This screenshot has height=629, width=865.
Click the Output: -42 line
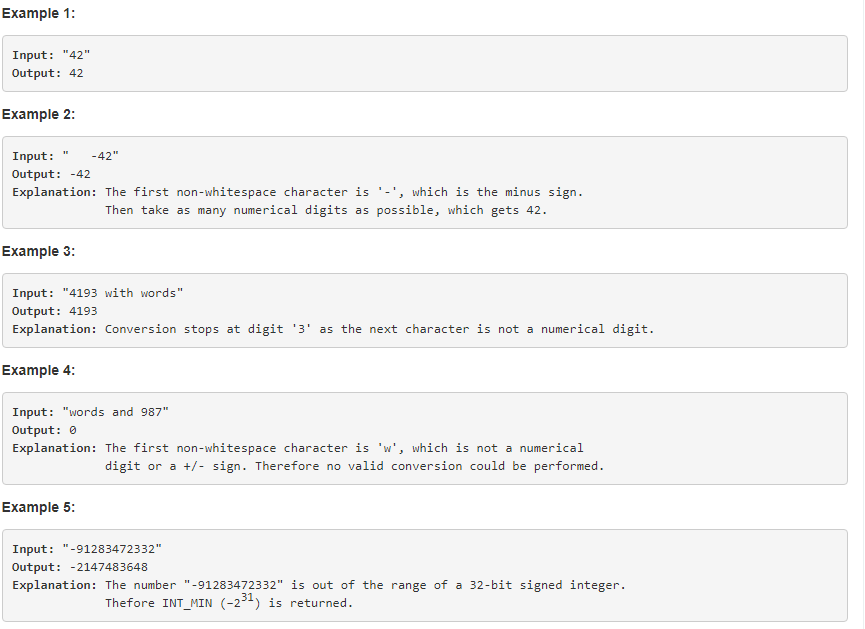pyautogui.click(x=51, y=174)
